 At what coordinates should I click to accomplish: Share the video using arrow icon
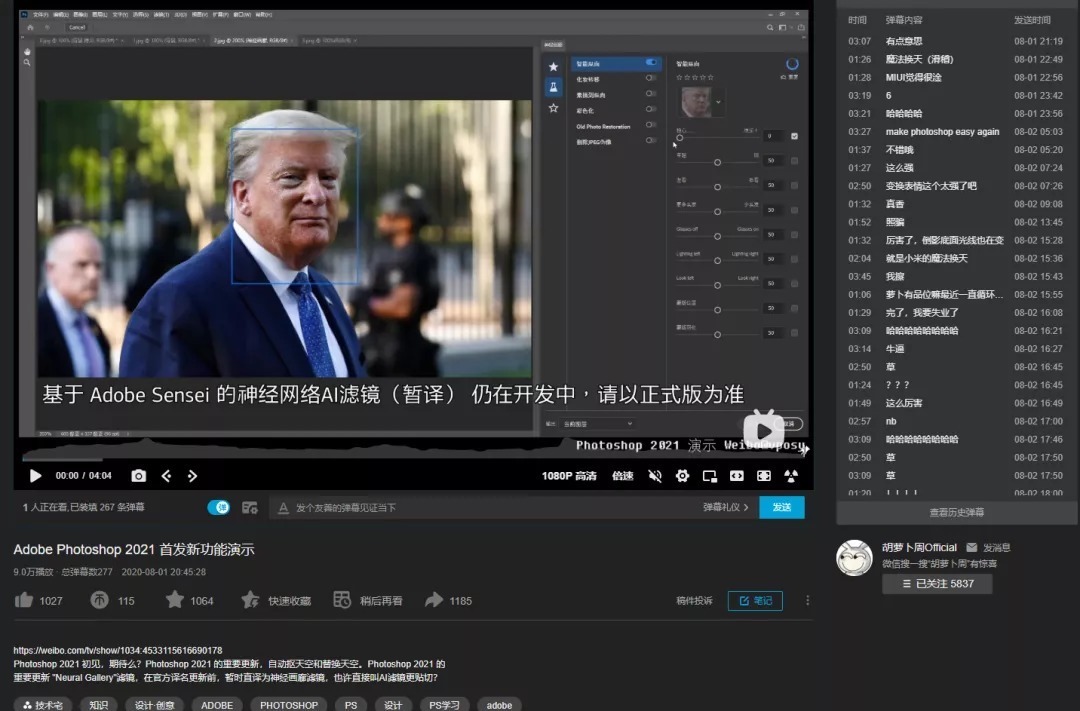[434, 600]
